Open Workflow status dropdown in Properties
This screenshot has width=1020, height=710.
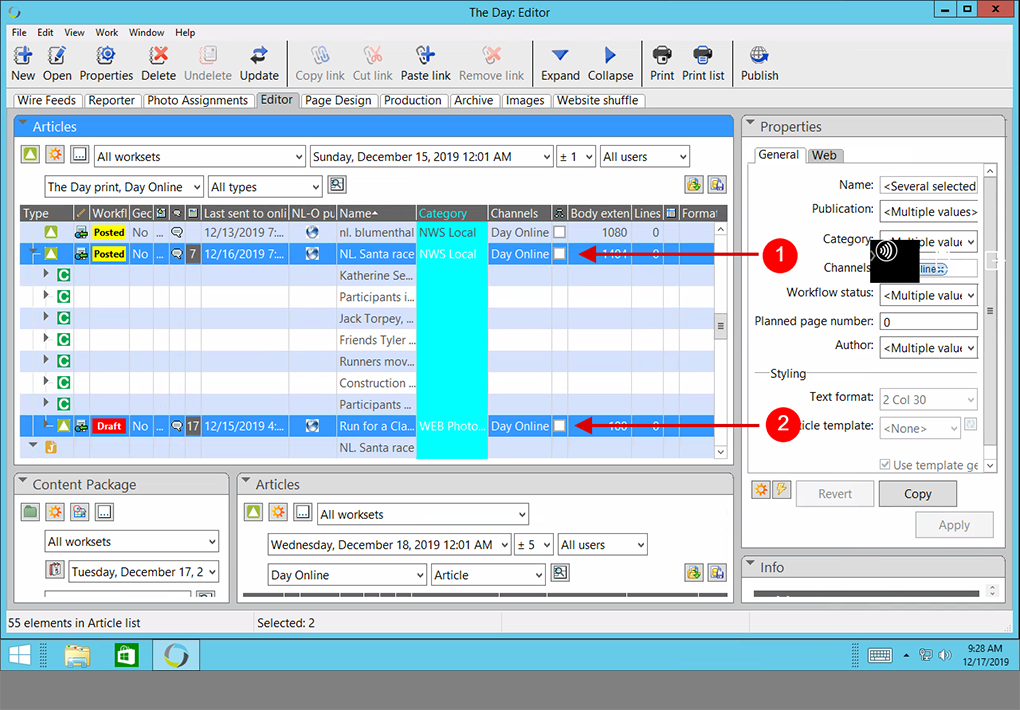[928, 295]
